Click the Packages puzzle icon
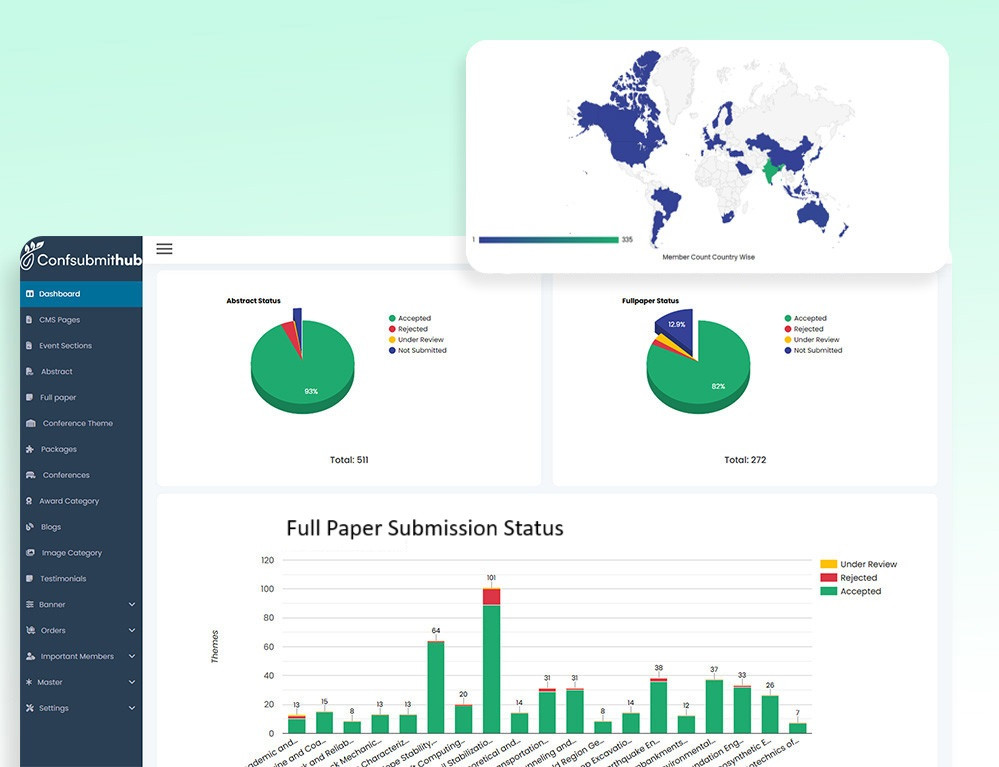This screenshot has width=999, height=767. point(30,449)
